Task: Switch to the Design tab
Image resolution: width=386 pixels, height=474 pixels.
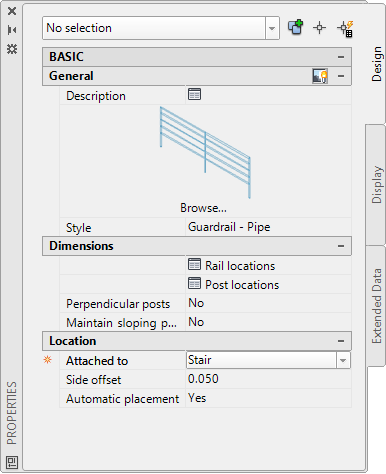Action: [x=376, y=64]
